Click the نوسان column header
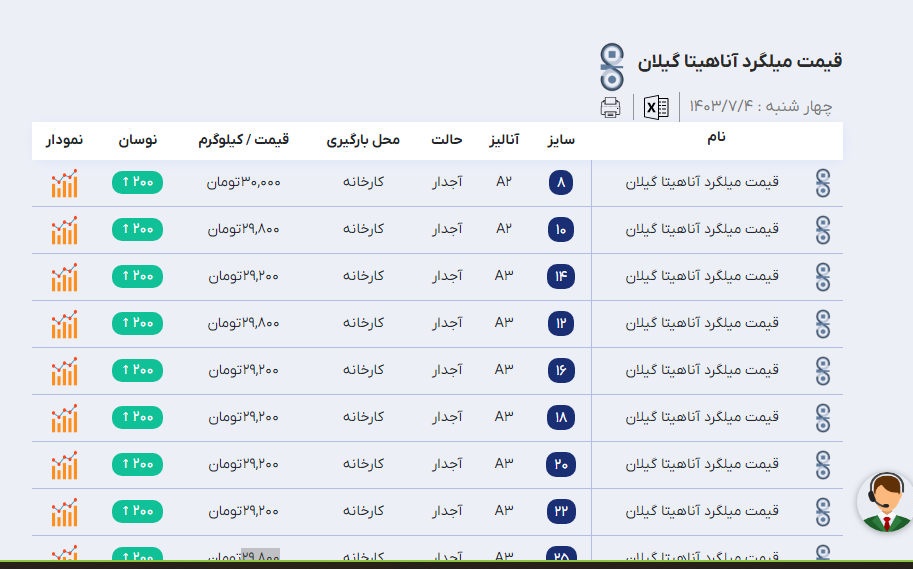The height and width of the screenshot is (569, 913). [x=138, y=140]
